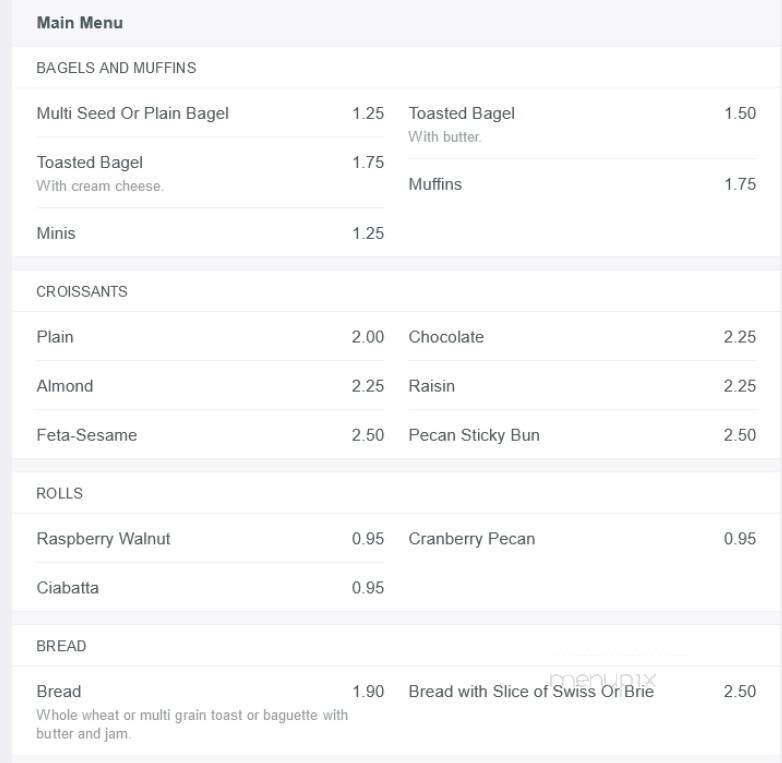This screenshot has height=763, width=782.
Task: Select the Minis menu item
Action: 56,234
